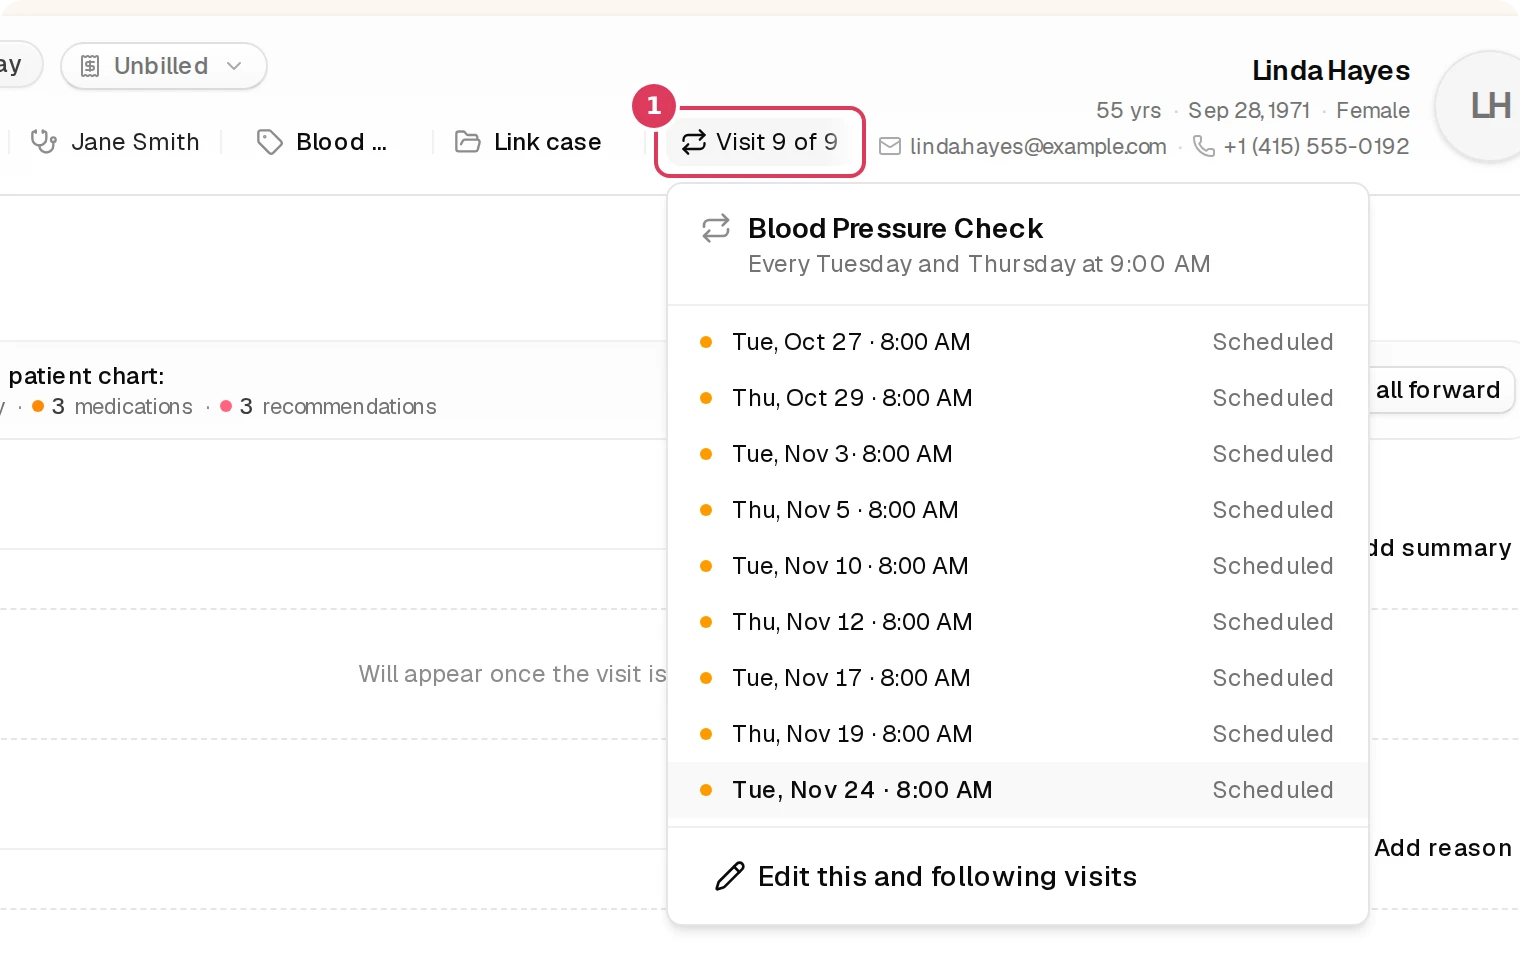Click the 3 medications indicator
Image resolution: width=1520 pixels, height=960 pixels.
click(112, 407)
